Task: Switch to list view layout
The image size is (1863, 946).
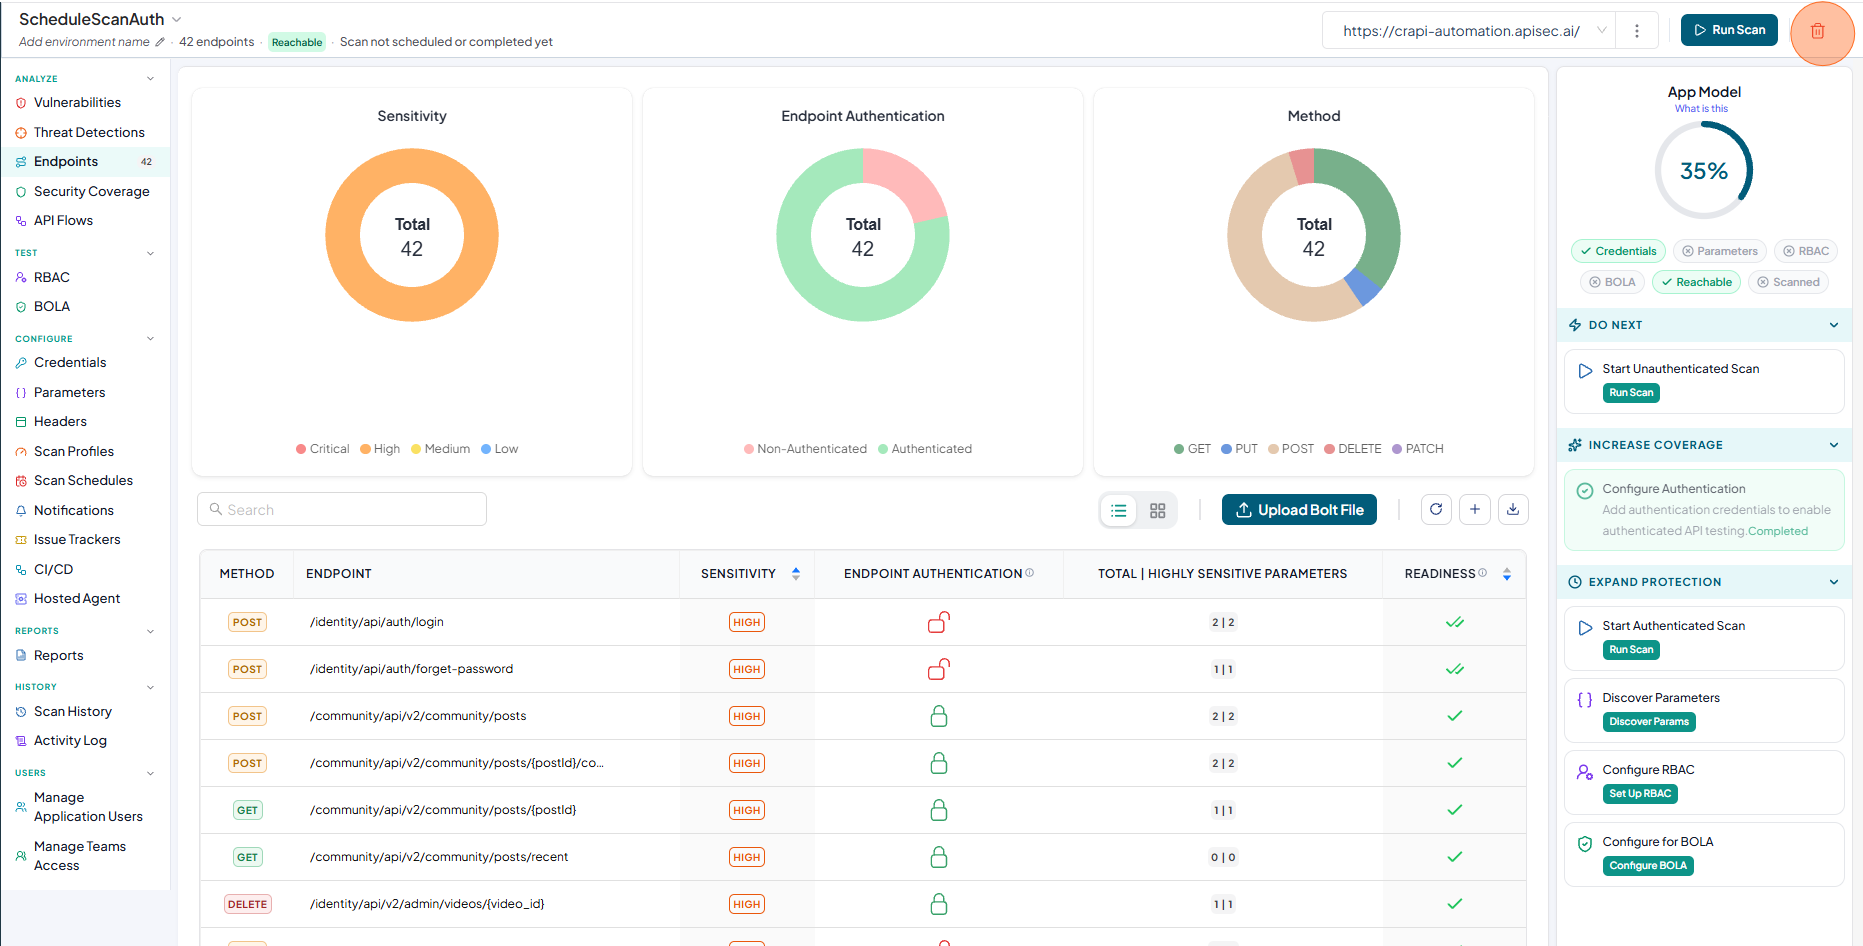Action: pyautogui.click(x=1119, y=510)
